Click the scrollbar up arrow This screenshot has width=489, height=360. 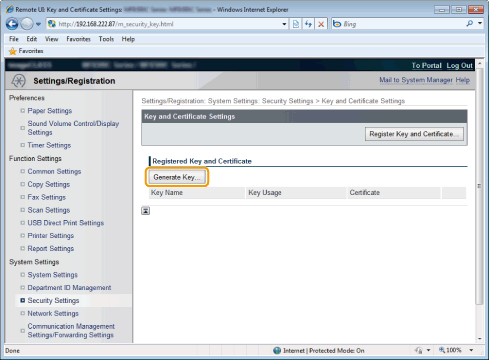(480, 63)
